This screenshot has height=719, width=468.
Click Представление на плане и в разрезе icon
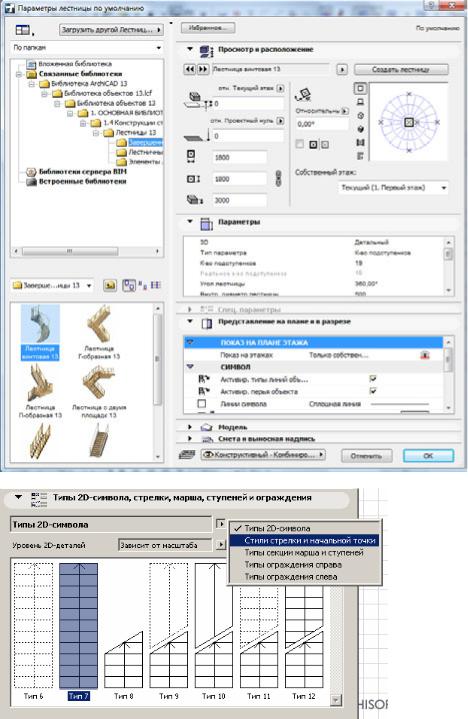tap(207, 324)
